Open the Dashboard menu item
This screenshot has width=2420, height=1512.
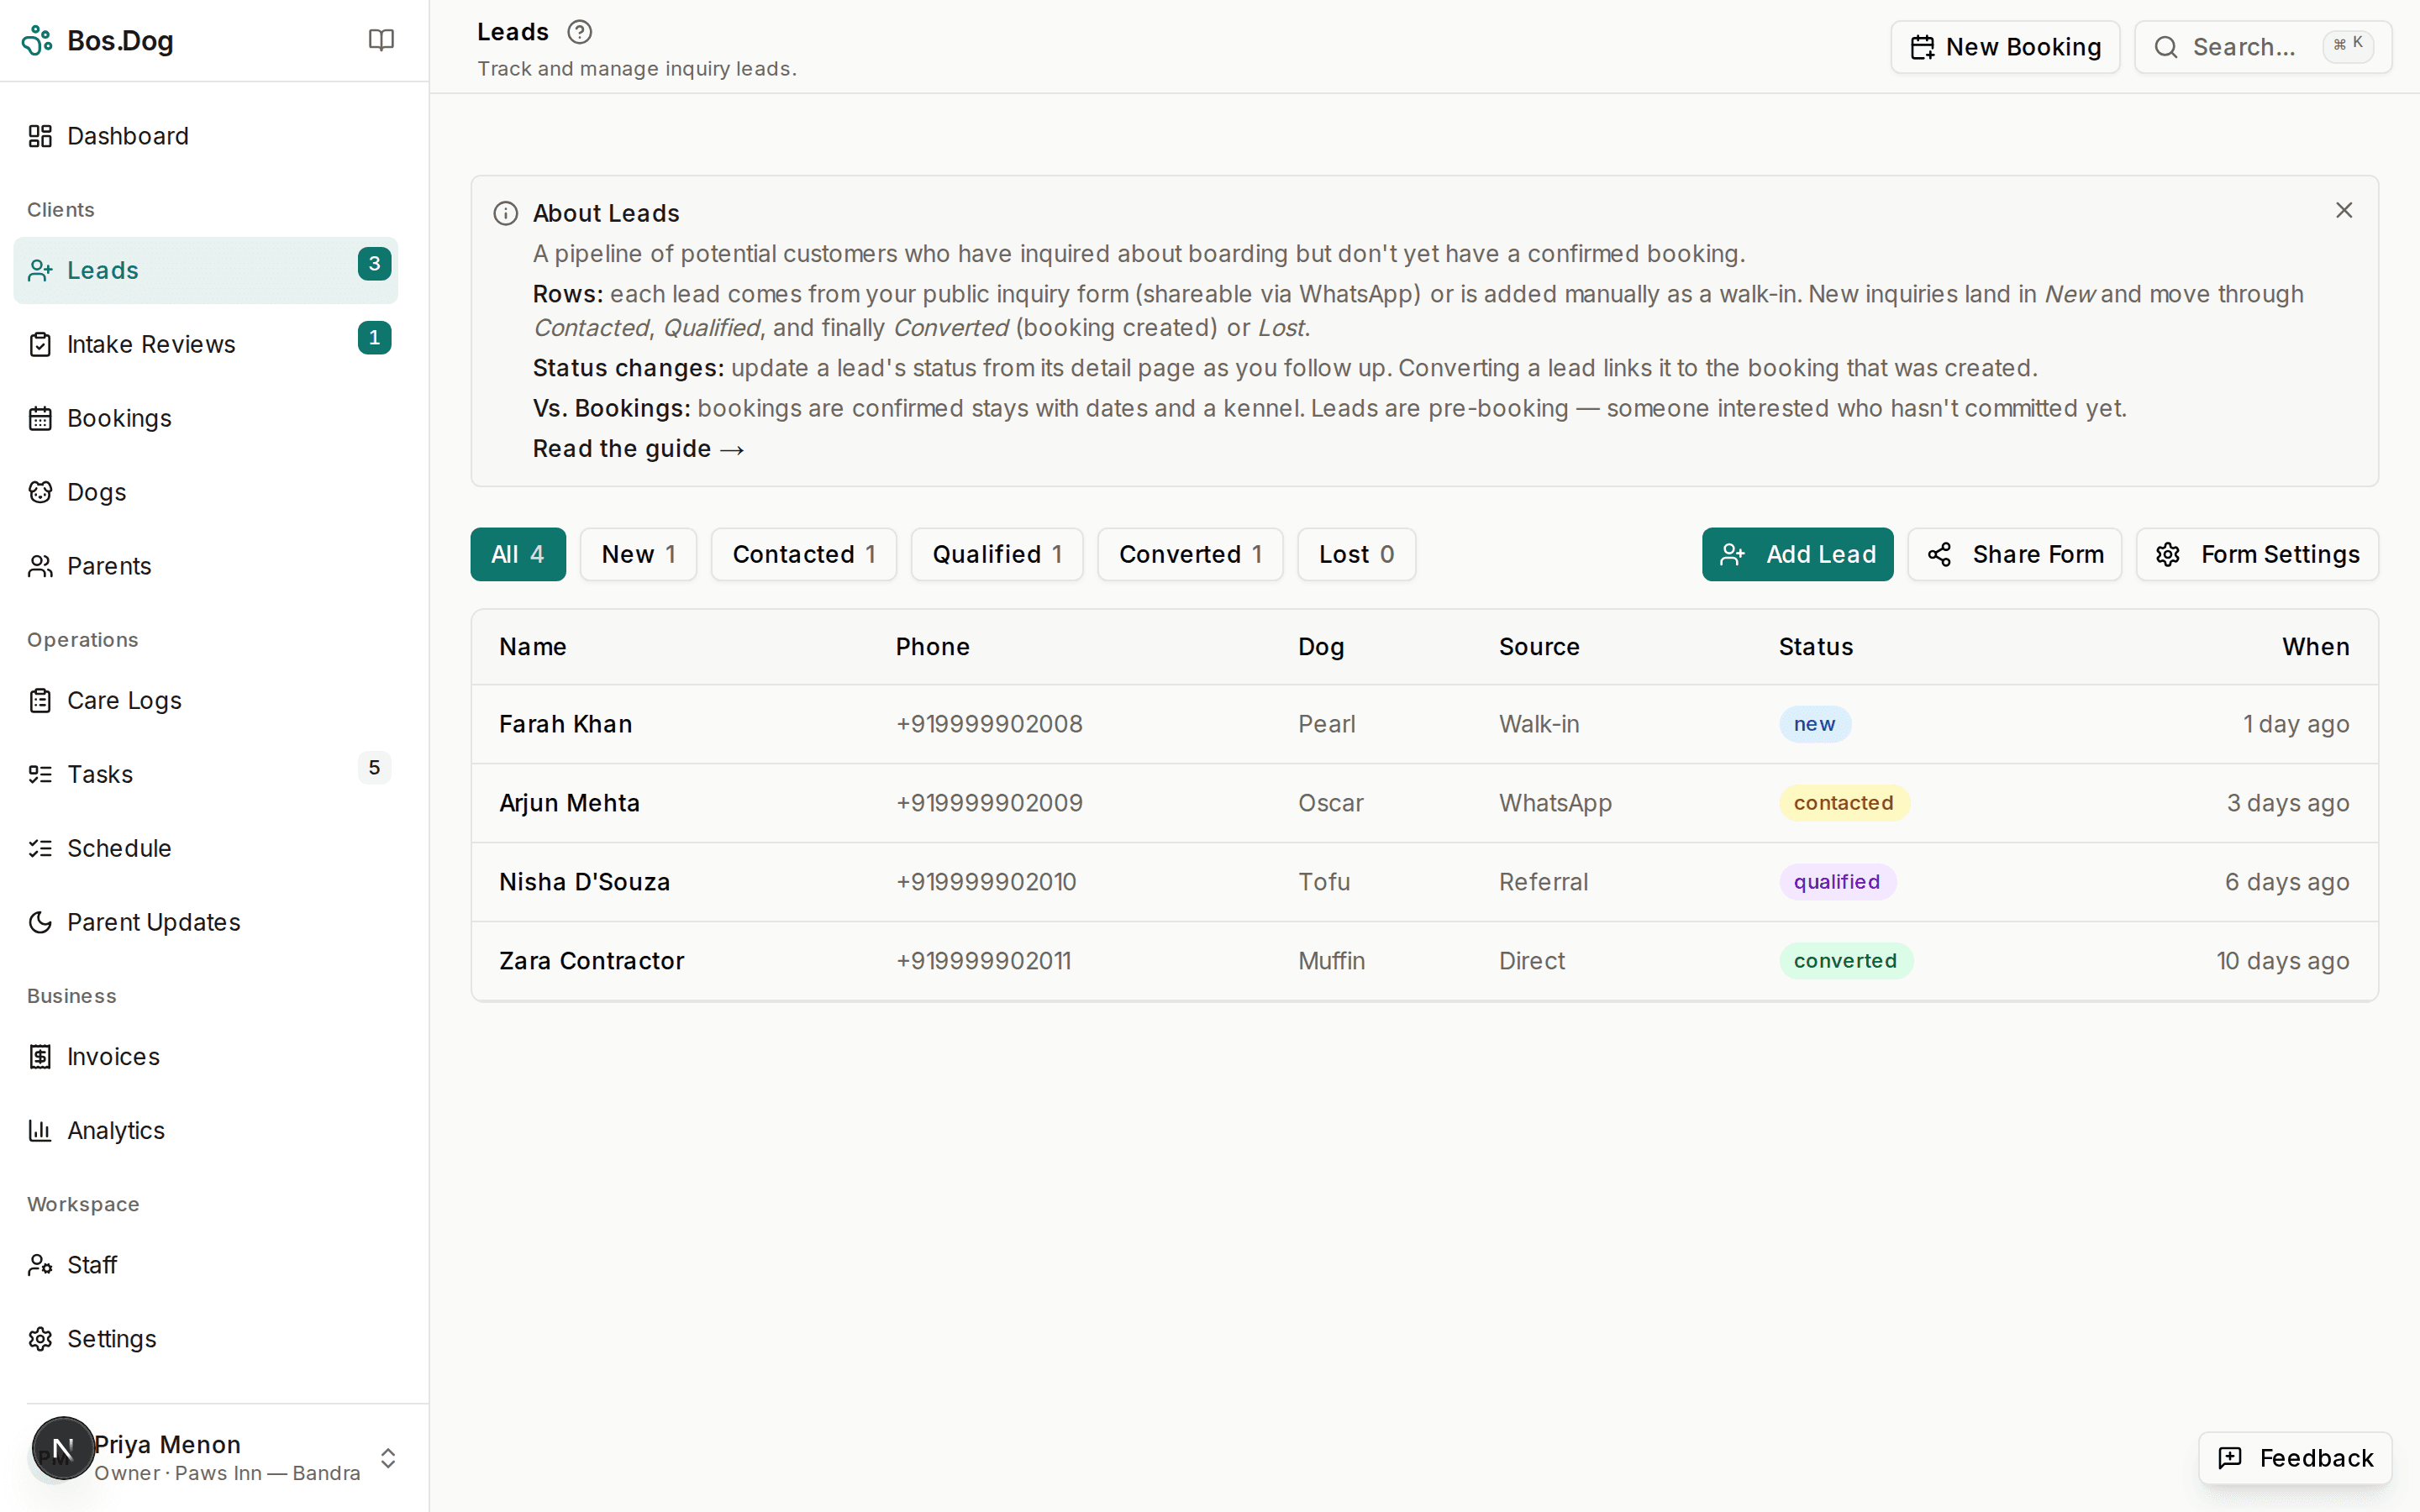click(x=206, y=136)
